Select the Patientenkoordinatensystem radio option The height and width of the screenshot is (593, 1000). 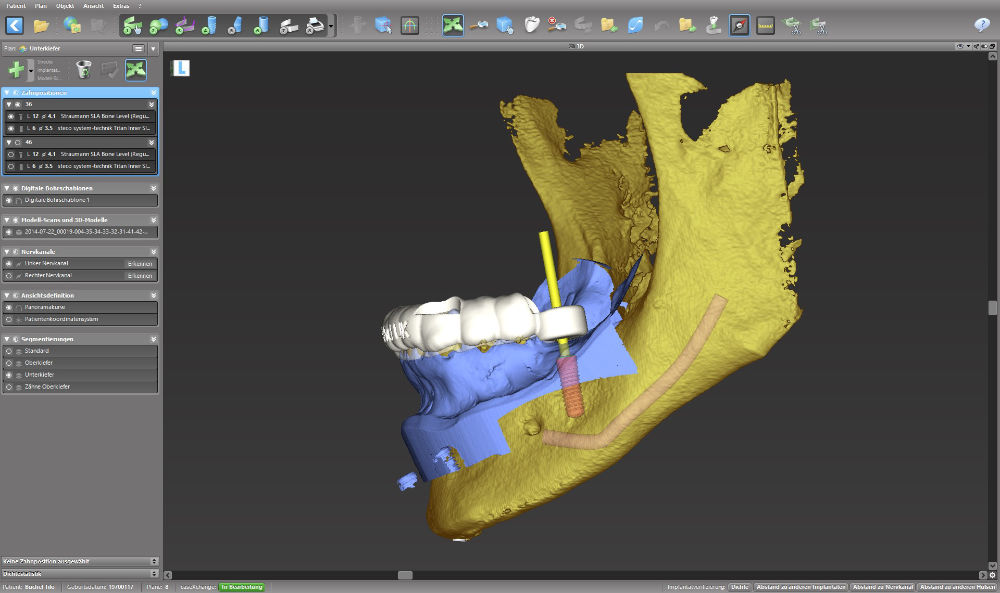[x=9, y=319]
